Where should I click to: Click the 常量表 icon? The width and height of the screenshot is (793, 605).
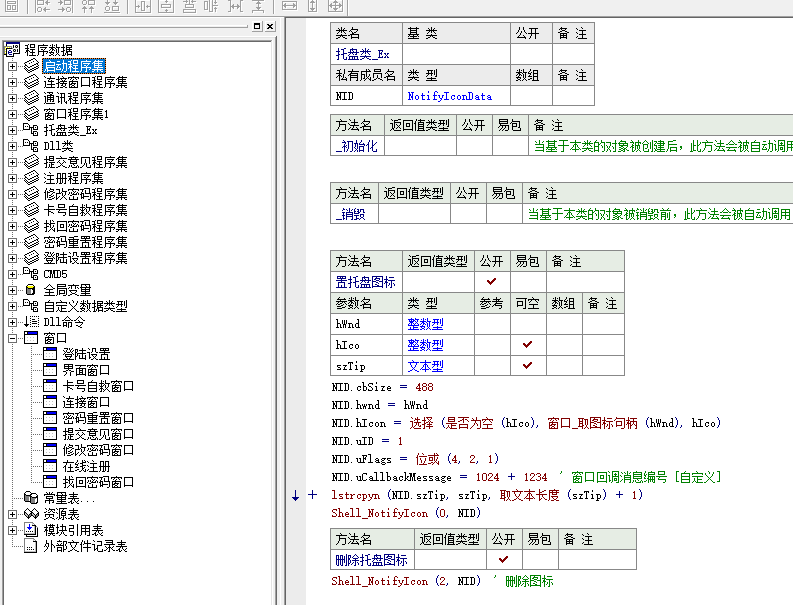(x=31, y=498)
